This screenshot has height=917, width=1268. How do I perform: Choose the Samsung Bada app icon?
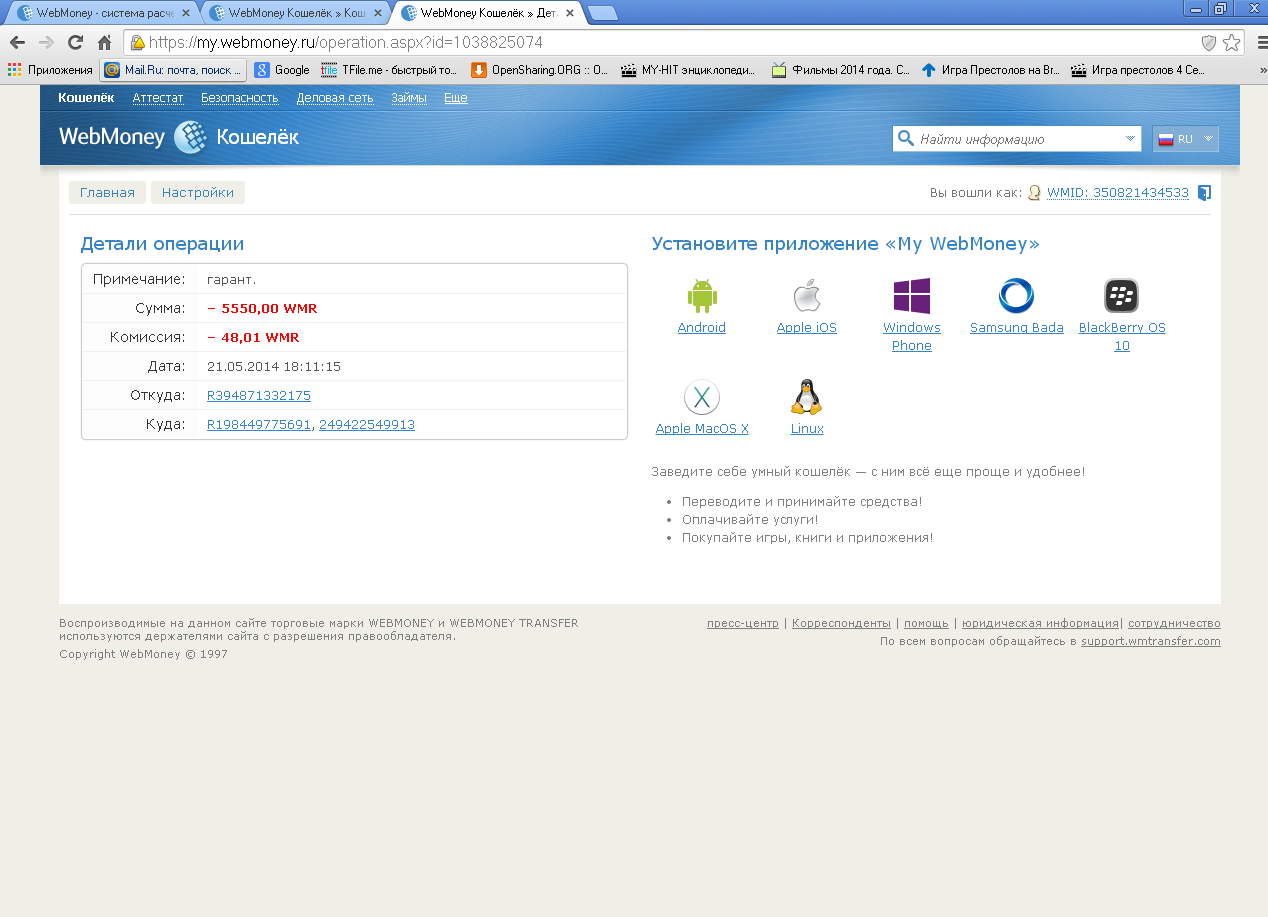1016,296
